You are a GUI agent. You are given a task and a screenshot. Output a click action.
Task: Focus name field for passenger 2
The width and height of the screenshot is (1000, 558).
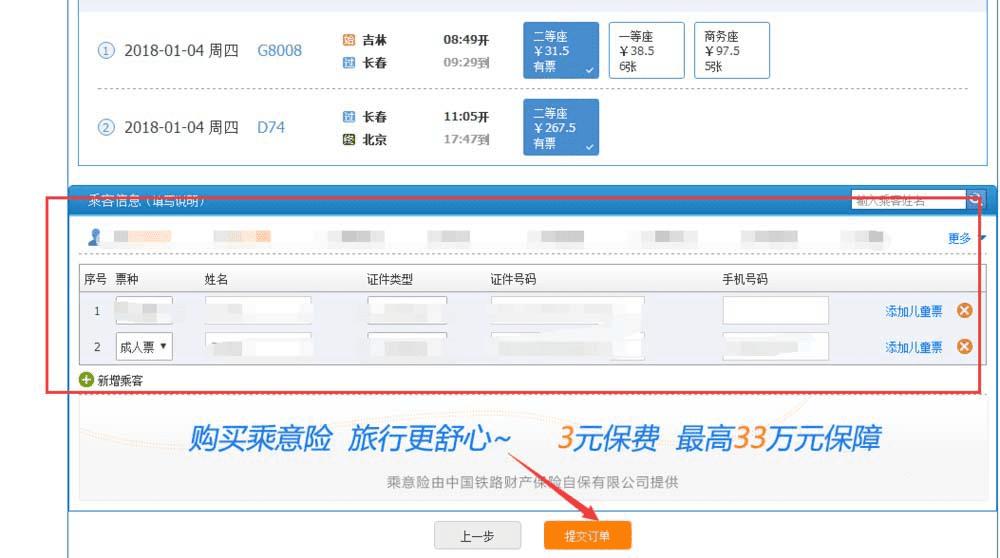(258, 346)
